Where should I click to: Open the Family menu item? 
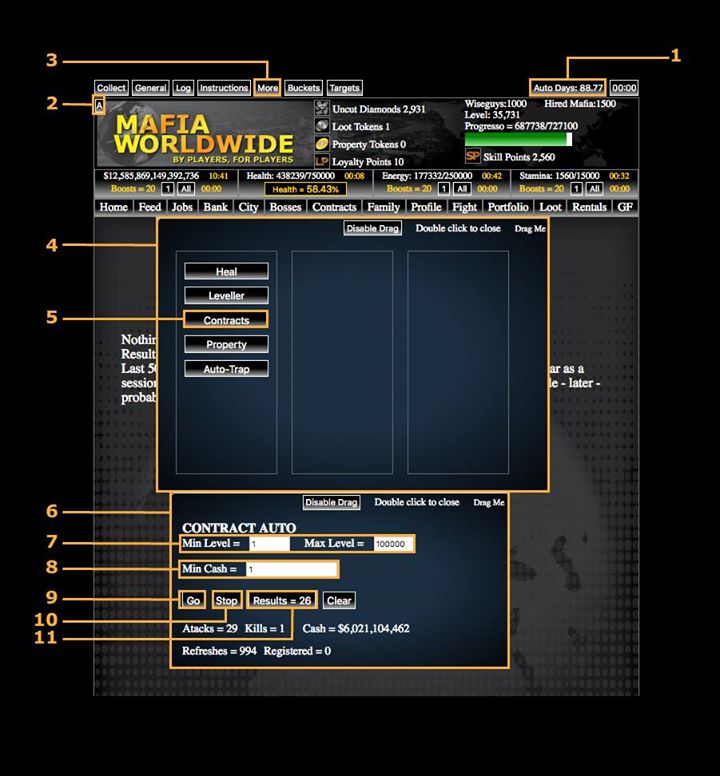384,207
